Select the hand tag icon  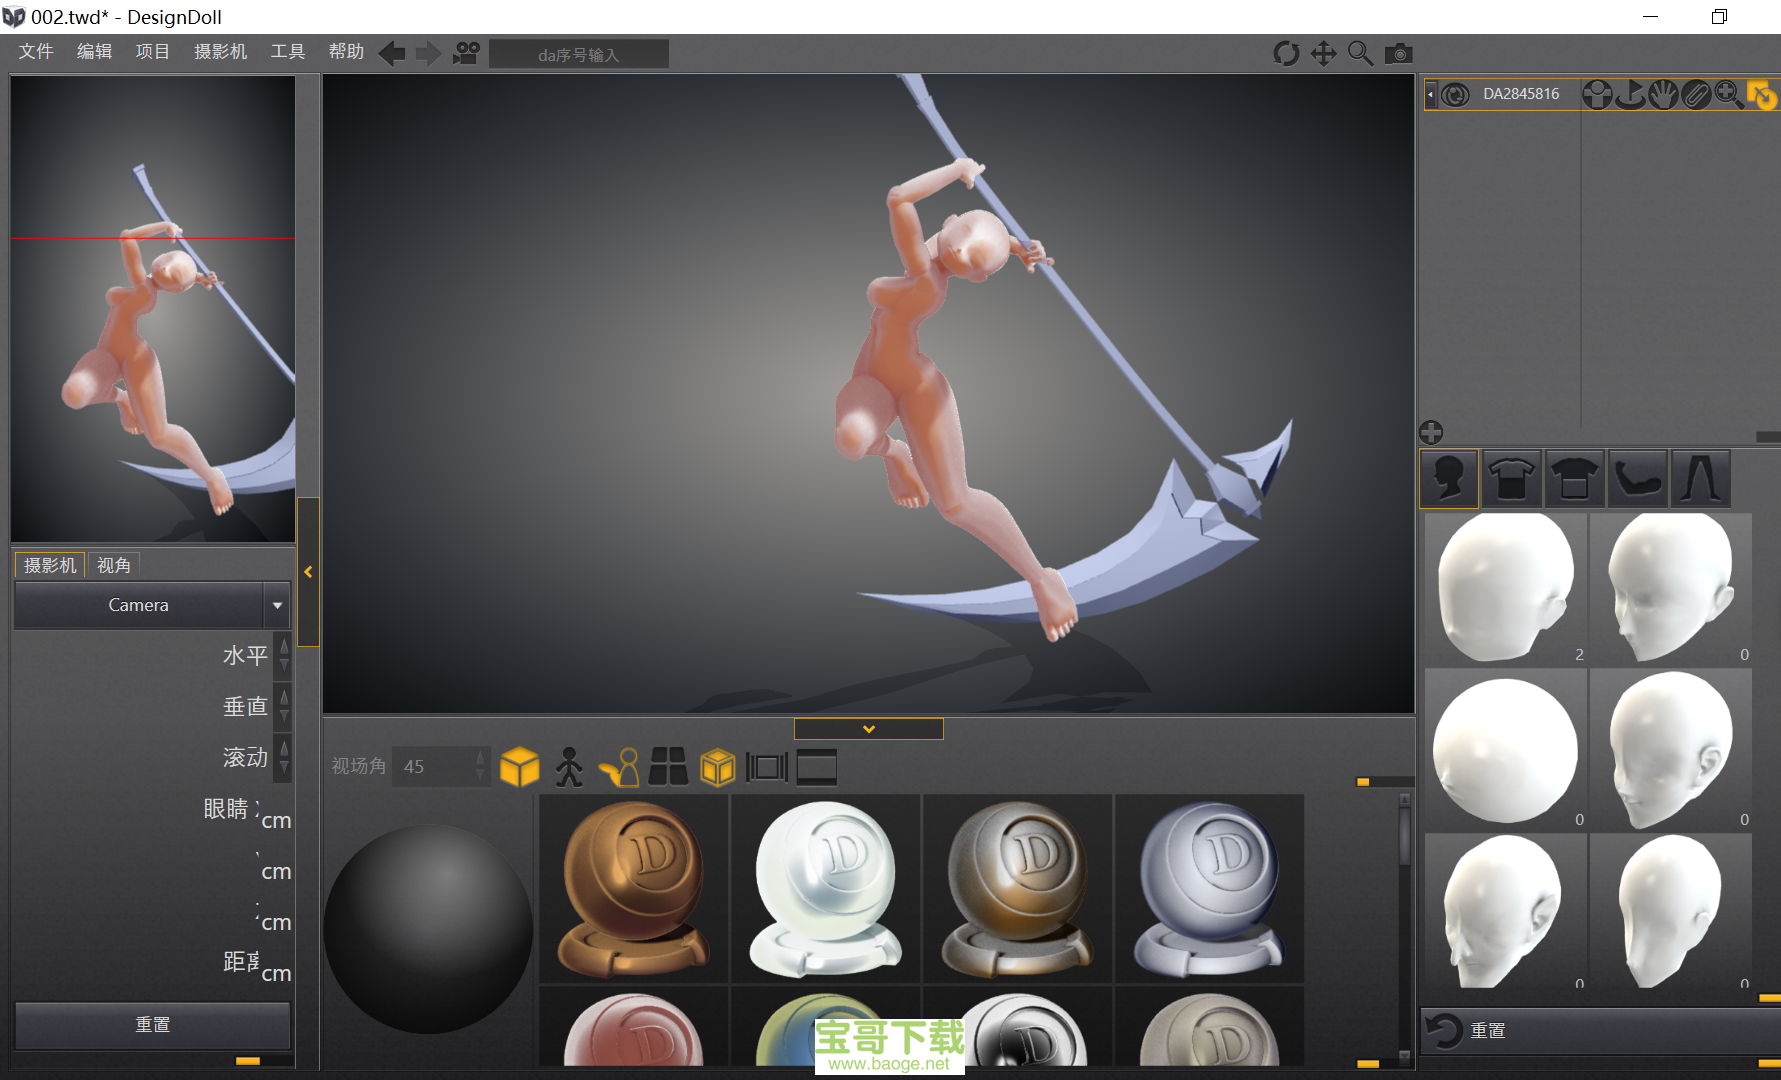[x=1663, y=94]
